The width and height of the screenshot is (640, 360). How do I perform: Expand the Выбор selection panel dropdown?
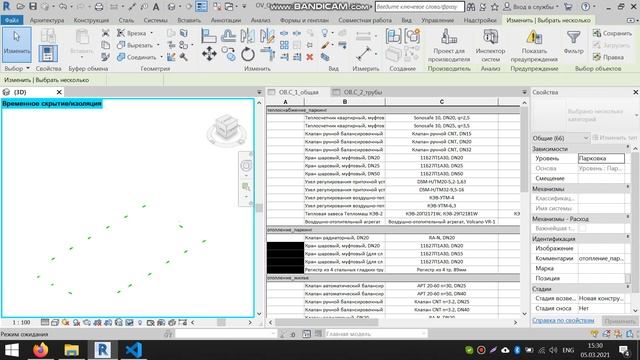(17, 68)
